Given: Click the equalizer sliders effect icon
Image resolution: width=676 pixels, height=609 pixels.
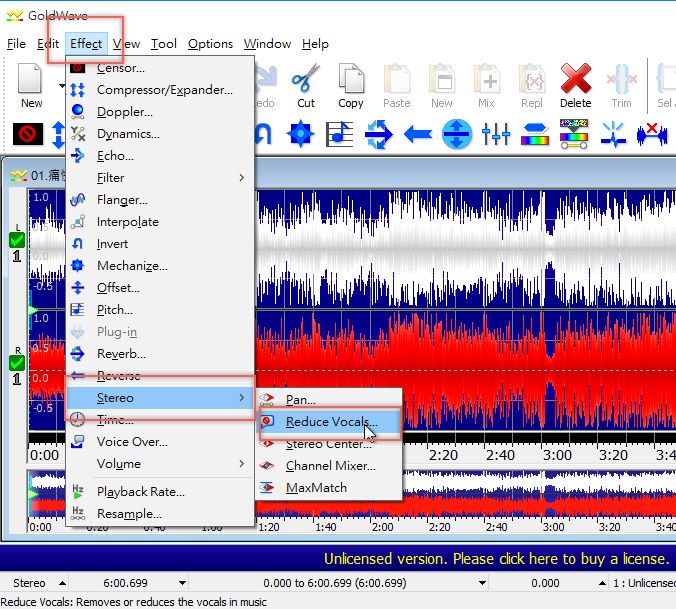Looking at the screenshot, I should coord(496,133).
